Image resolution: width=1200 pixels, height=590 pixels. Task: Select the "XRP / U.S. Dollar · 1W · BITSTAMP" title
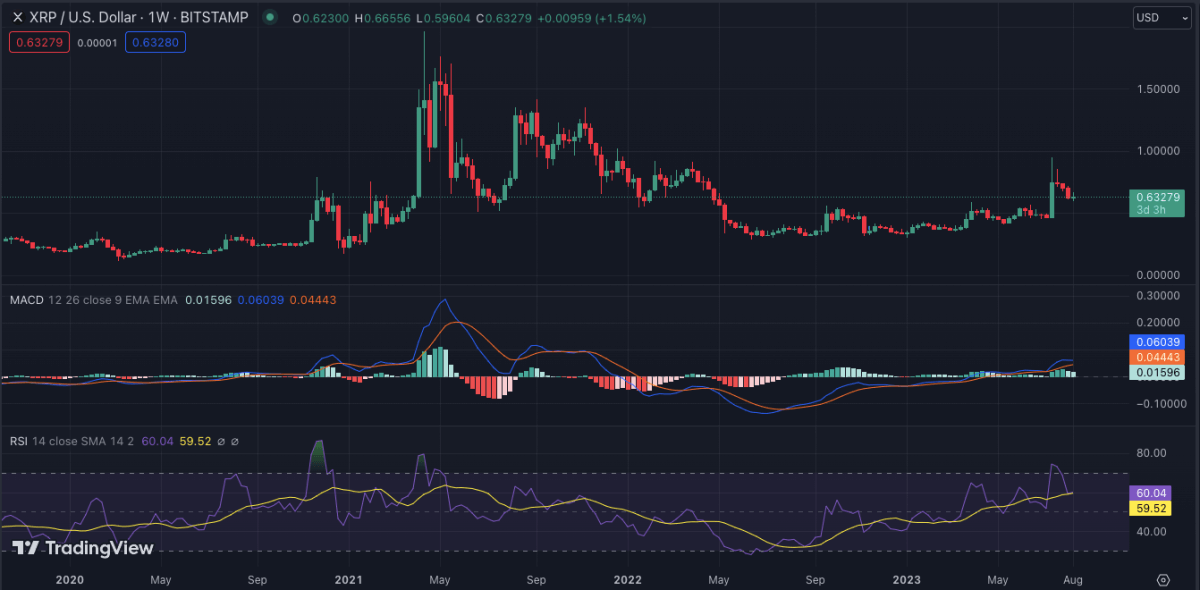point(140,18)
